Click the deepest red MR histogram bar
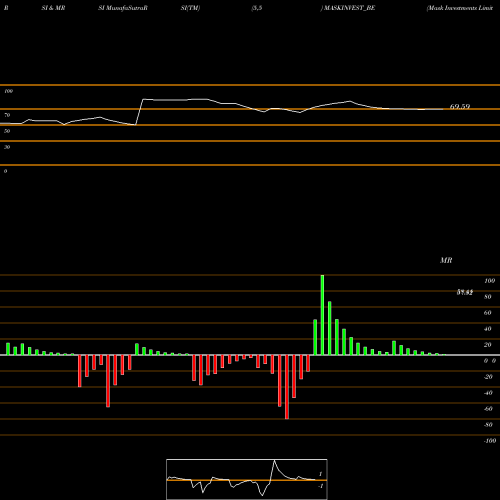The image size is (500, 500). [x=287, y=387]
